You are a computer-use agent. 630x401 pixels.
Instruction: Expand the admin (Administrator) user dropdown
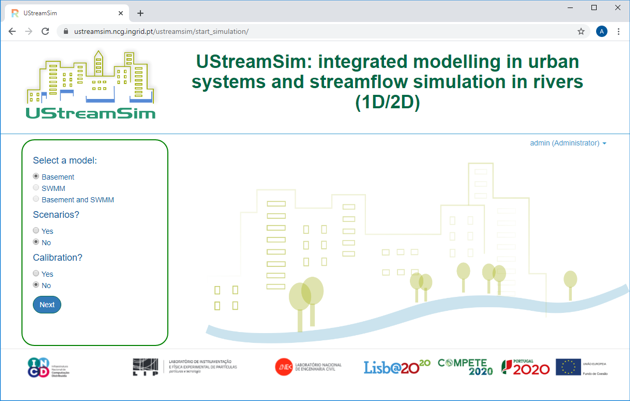click(568, 143)
